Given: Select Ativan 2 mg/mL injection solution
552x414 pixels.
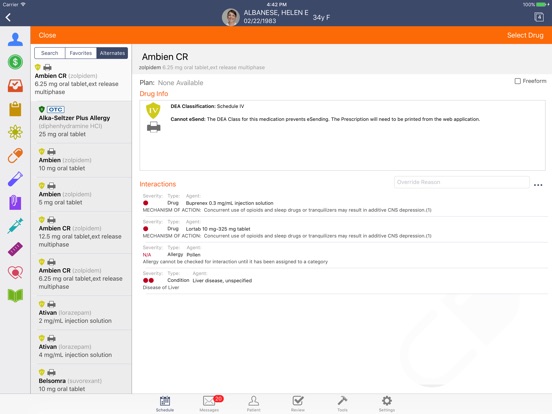Looking at the screenshot, I should [x=81, y=313].
